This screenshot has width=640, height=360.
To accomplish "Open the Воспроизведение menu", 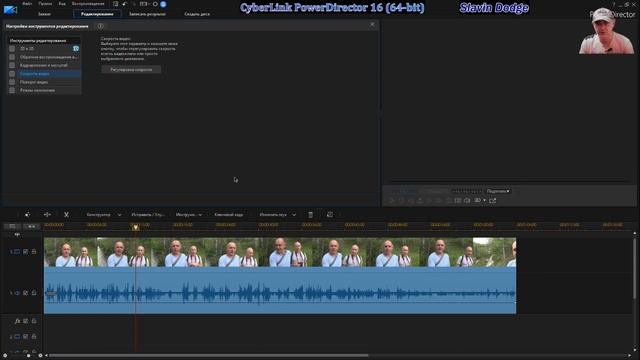I will [88, 4].
